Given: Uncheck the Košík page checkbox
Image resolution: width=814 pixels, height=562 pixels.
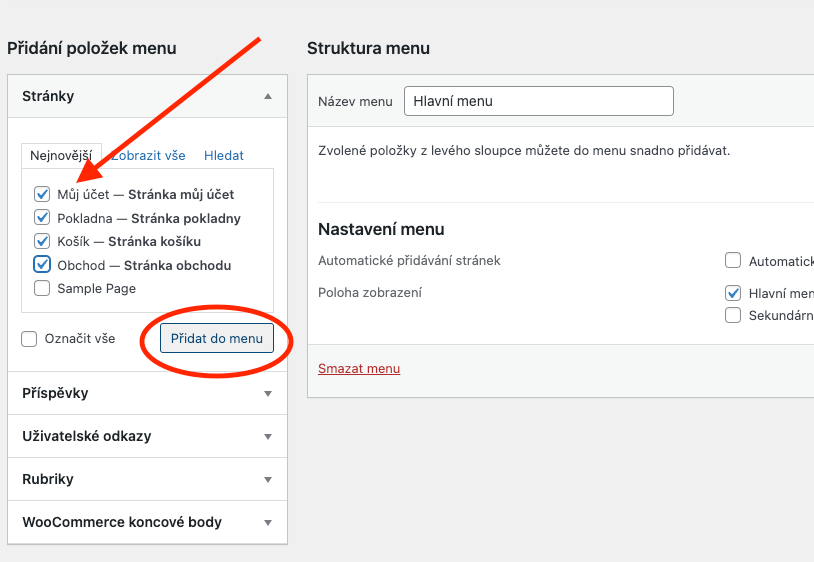Looking at the screenshot, I should tap(42, 241).
